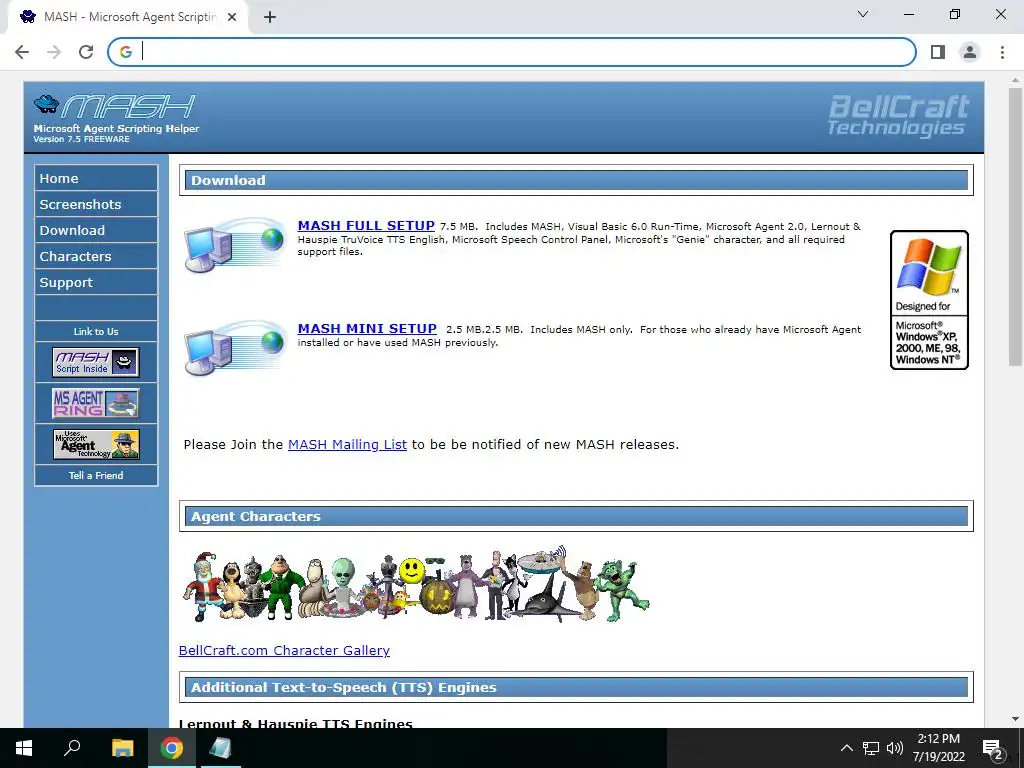Open the Windows Start menu
The height and width of the screenshot is (768, 1024).
pos(24,748)
